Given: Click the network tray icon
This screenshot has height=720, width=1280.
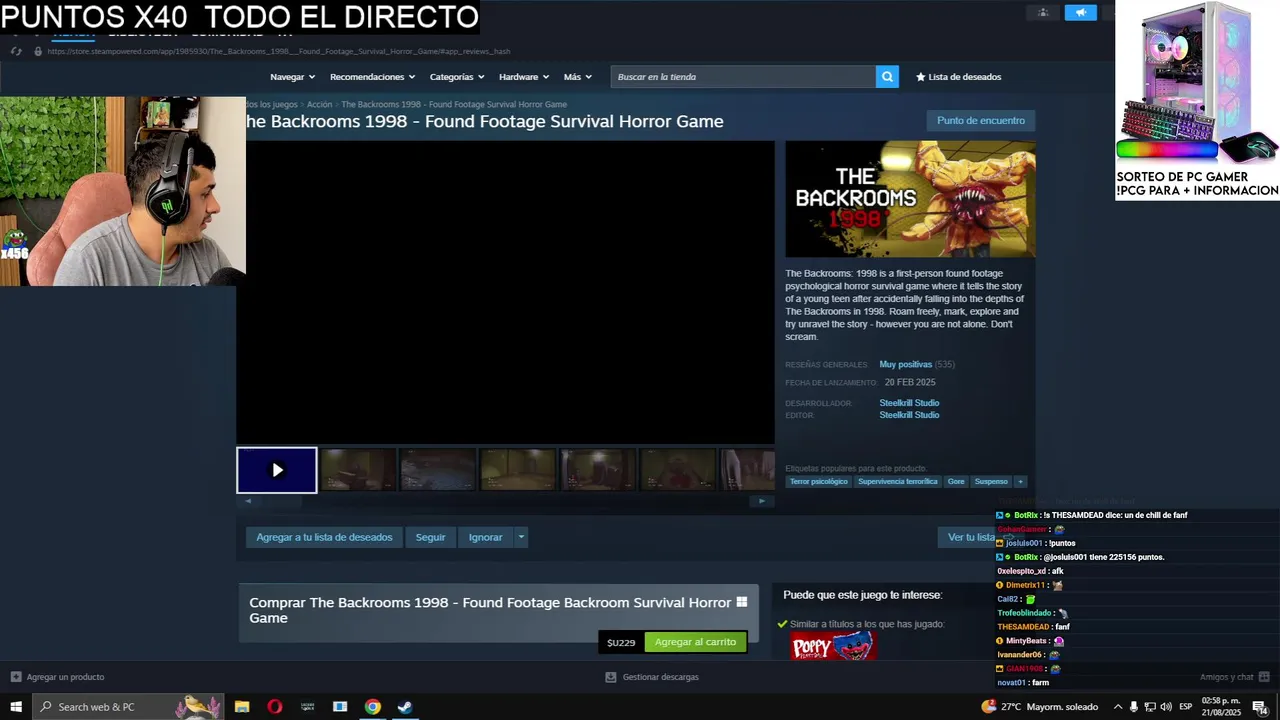Looking at the screenshot, I should [1150, 707].
